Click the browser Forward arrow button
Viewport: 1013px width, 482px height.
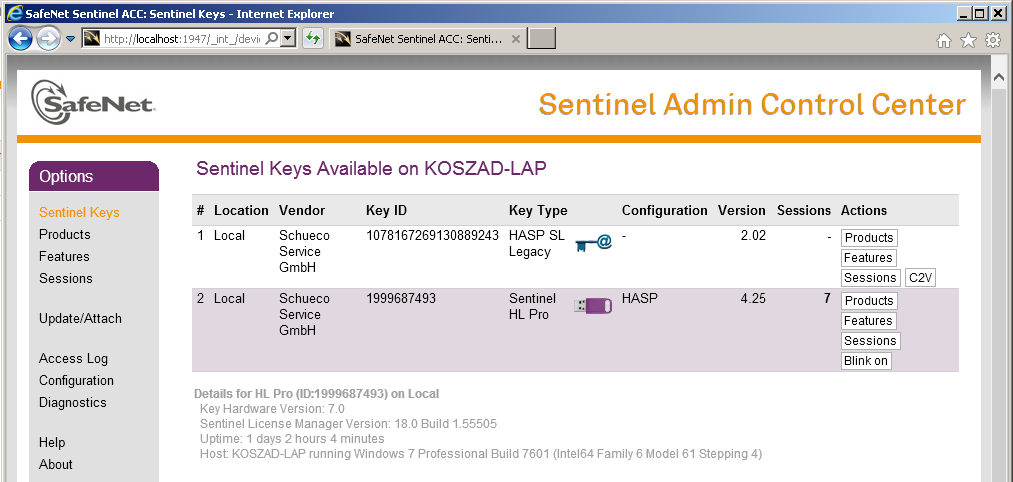point(48,39)
